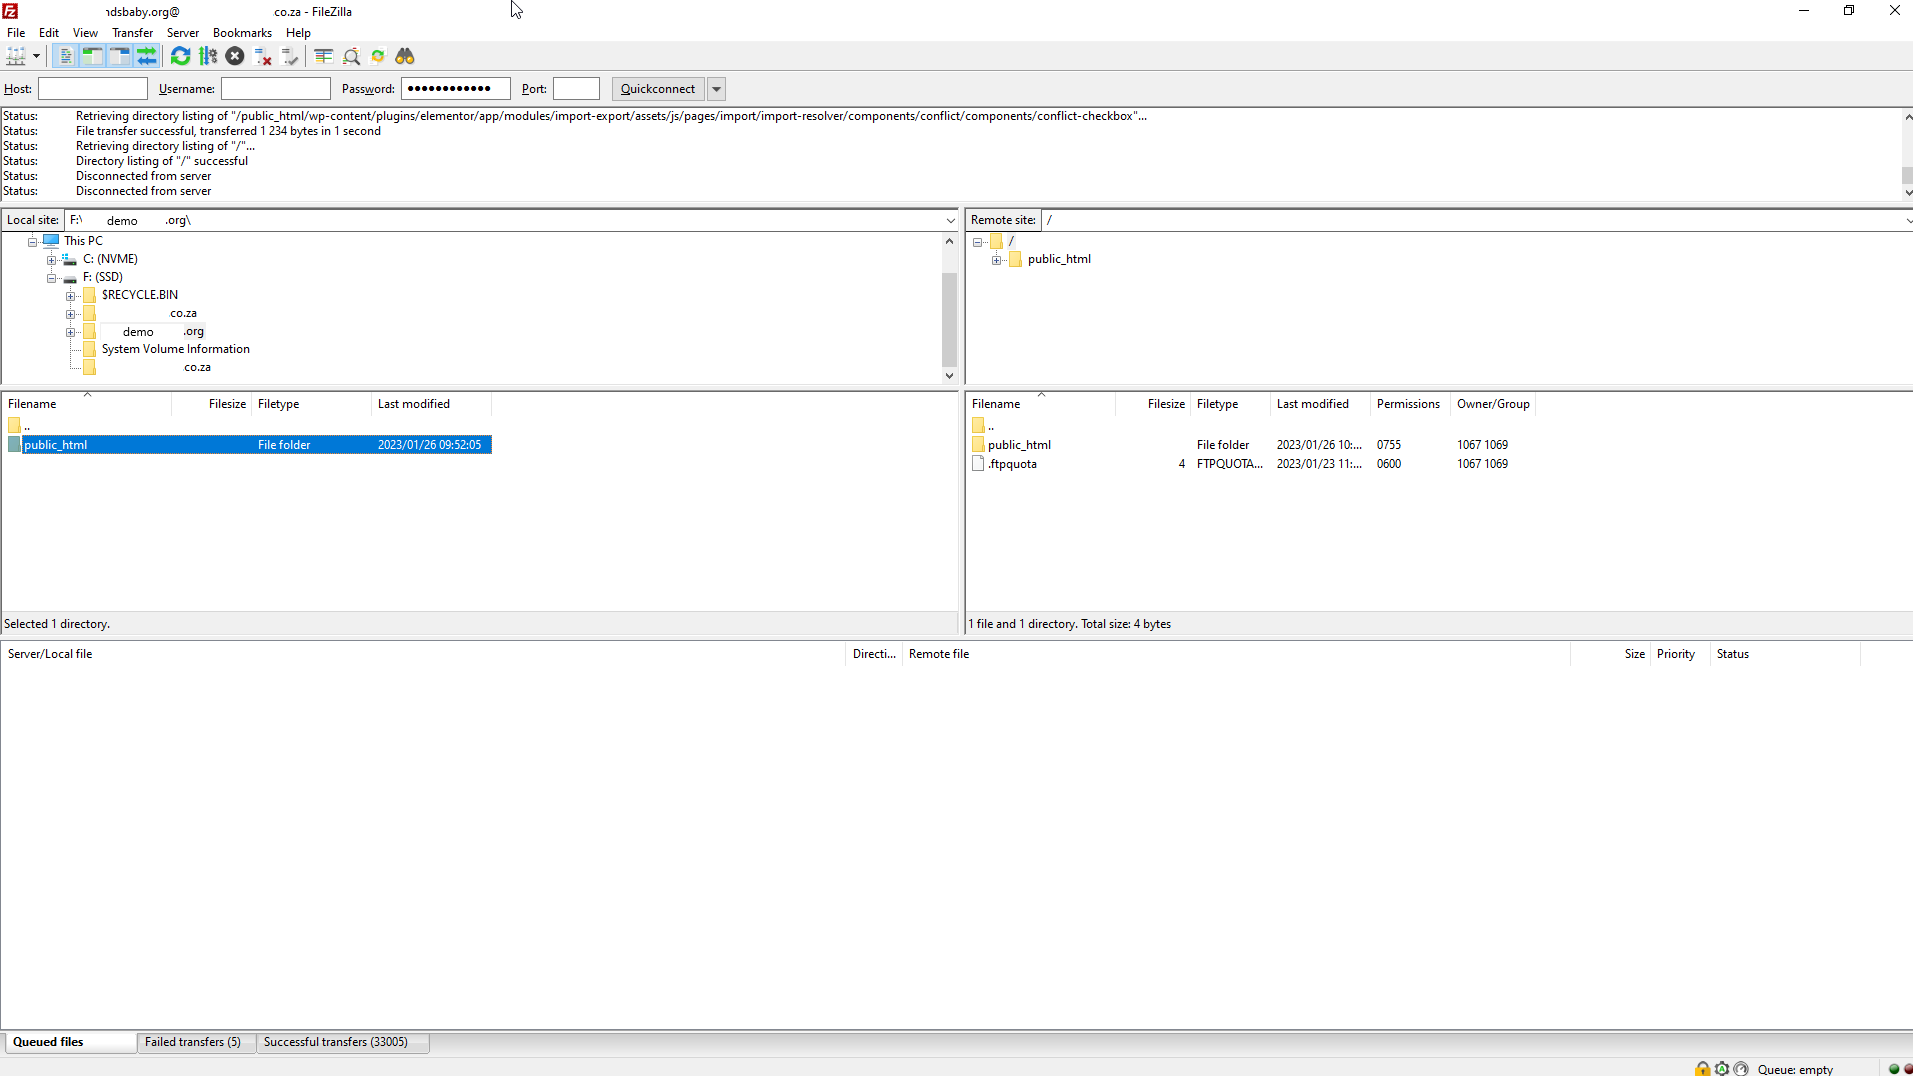Select the C: (NVME) drive
This screenshot has height=1076, width=1913.
110,259
